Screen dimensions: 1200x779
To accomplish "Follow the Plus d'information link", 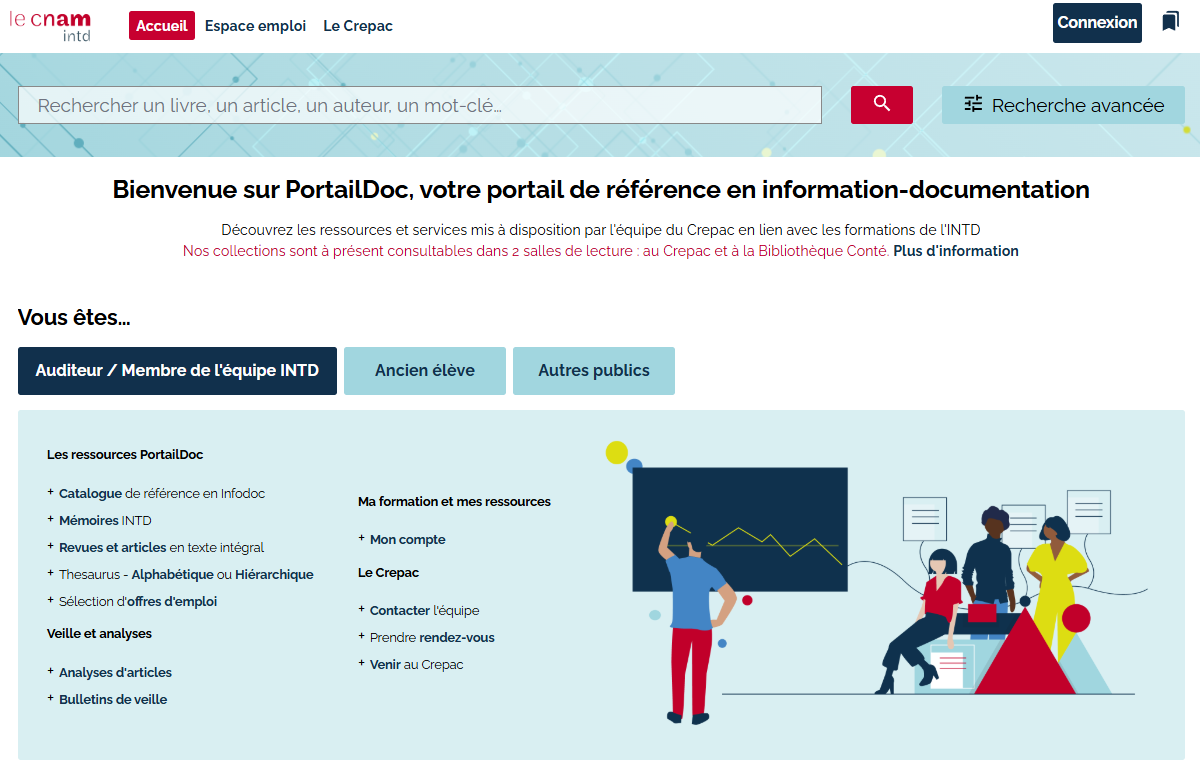I will (x=956, y=251).
